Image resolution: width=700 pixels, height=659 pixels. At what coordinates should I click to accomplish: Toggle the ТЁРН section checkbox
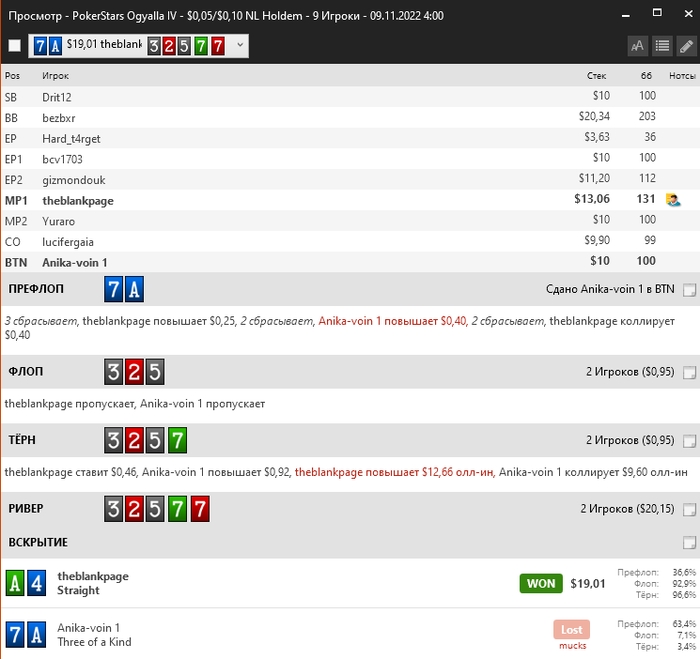click(688, 441)
